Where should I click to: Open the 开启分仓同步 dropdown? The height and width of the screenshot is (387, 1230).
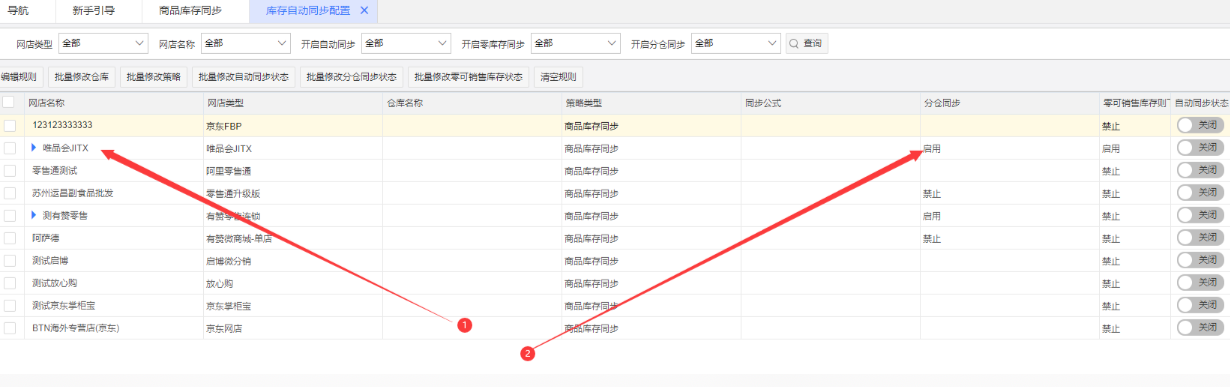tap(735, 43)
